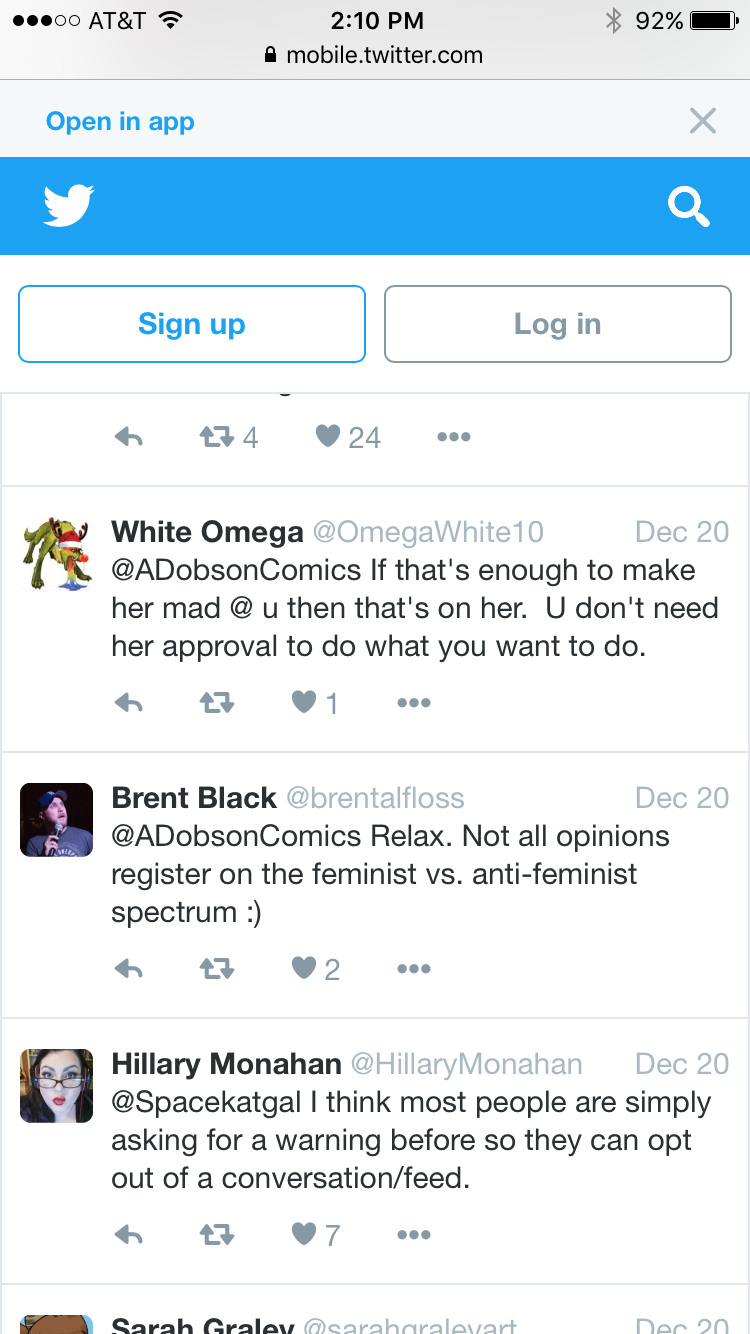Open more options on Brent Black's tweet

(x=413, y=969)
